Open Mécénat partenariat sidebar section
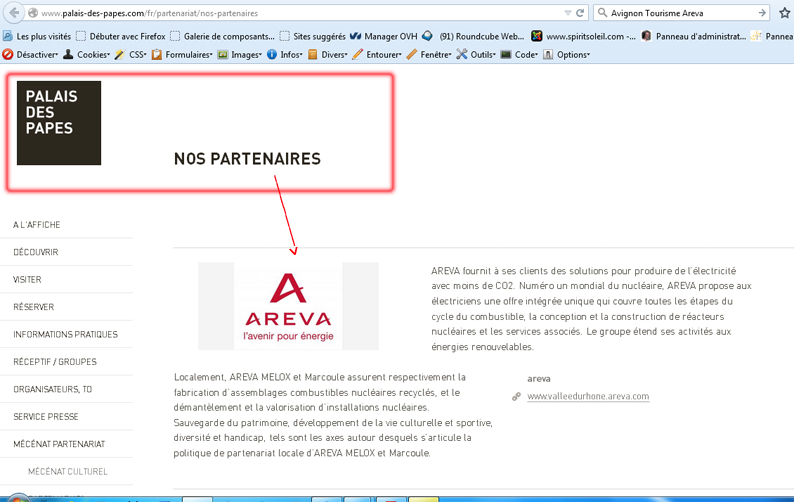This screenshot has height=502, width=794. [x=59, y=444]
